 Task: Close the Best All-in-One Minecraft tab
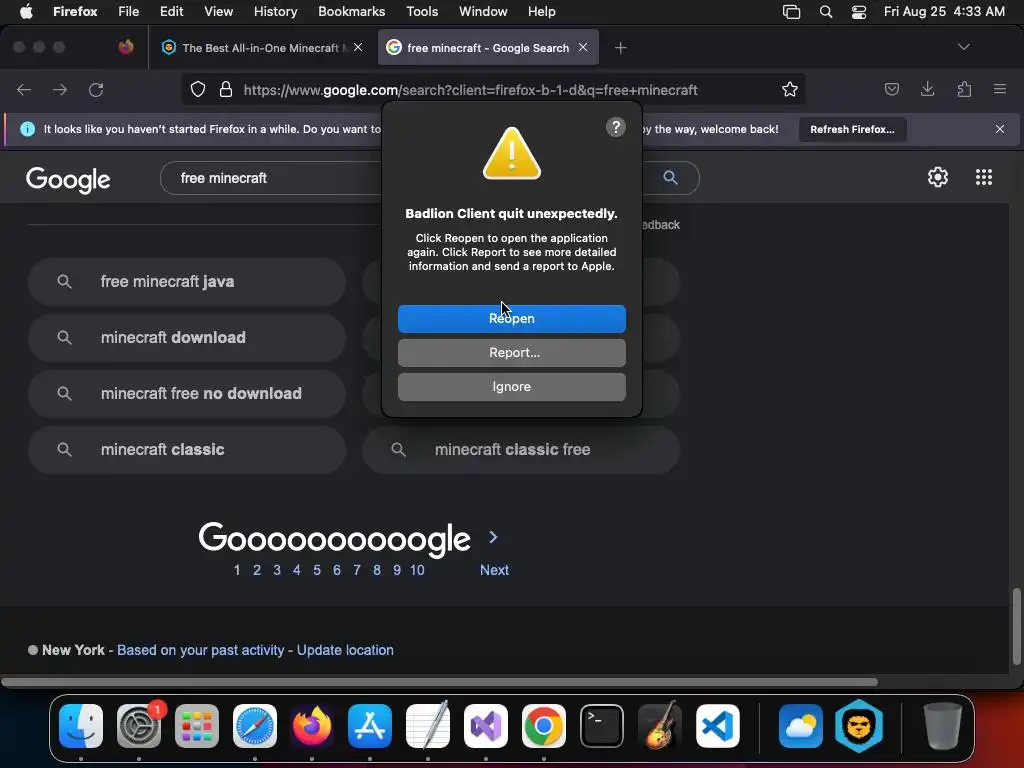point(358,47)
